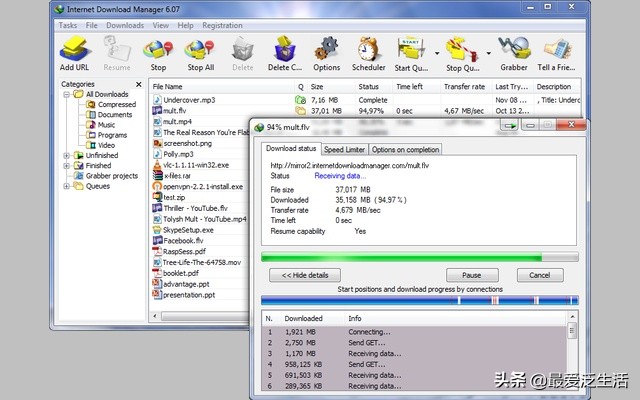Click the Tell a Friend icon
640x400 pixels.
556,49
